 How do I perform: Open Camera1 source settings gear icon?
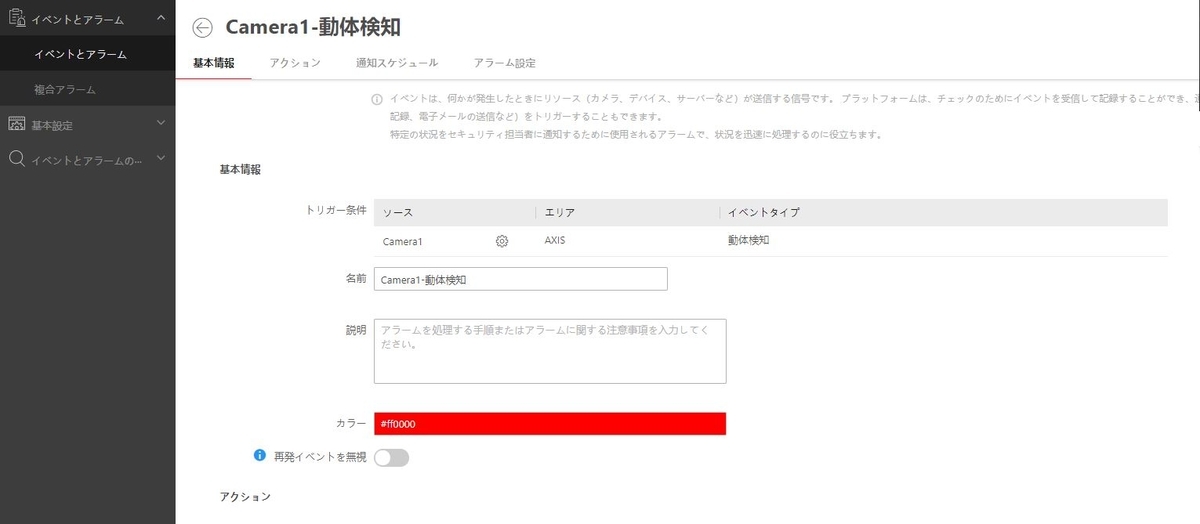point(502,241)
